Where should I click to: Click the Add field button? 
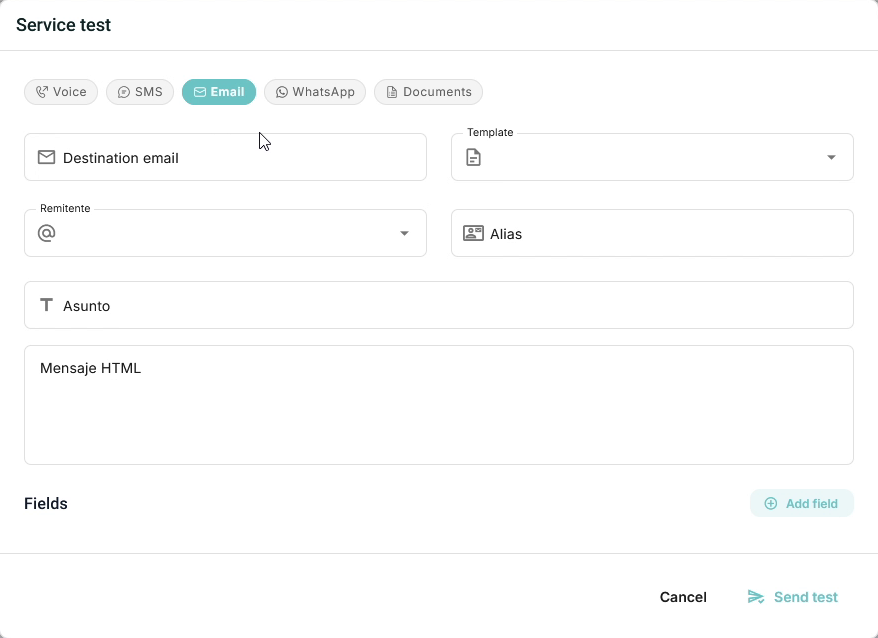[802, 504]
